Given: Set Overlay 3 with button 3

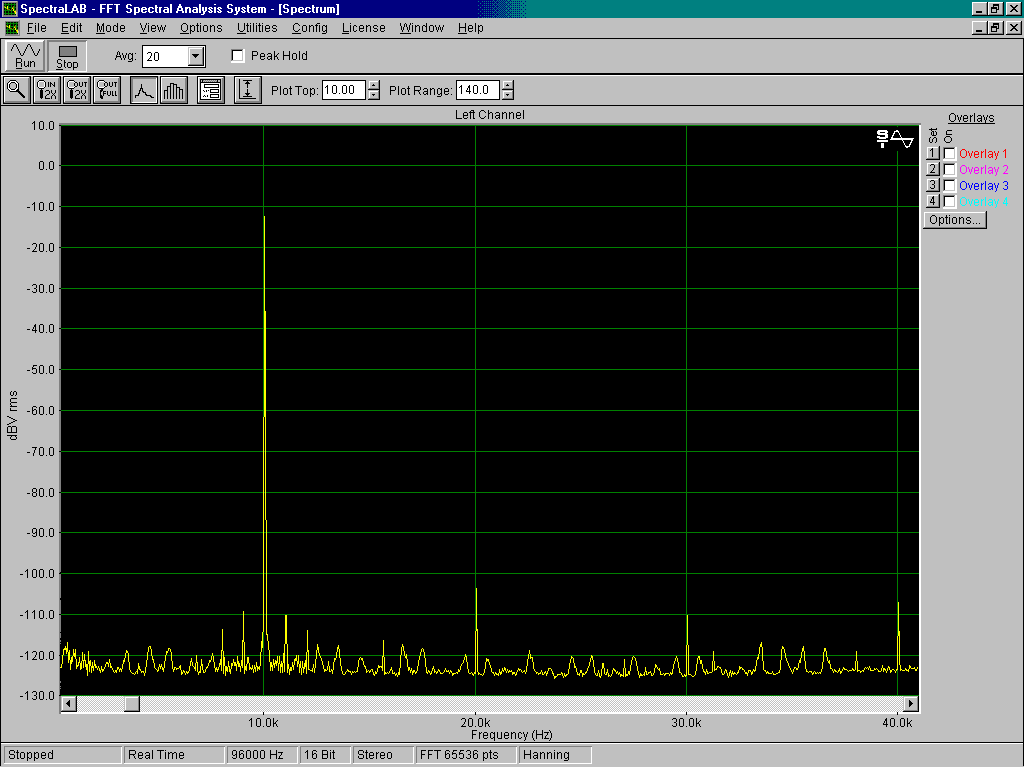Looking at the screenshot, I should [933, 186].
